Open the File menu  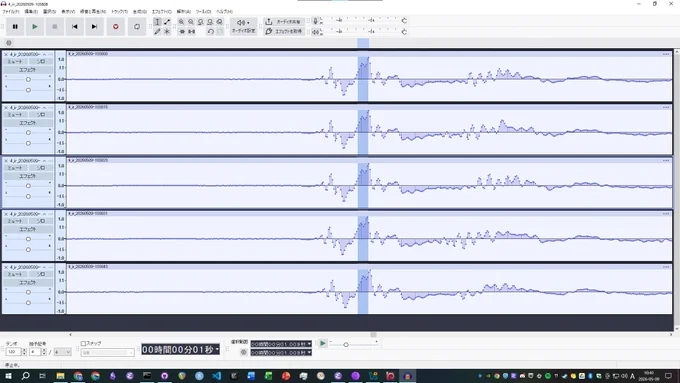point(11,12)
